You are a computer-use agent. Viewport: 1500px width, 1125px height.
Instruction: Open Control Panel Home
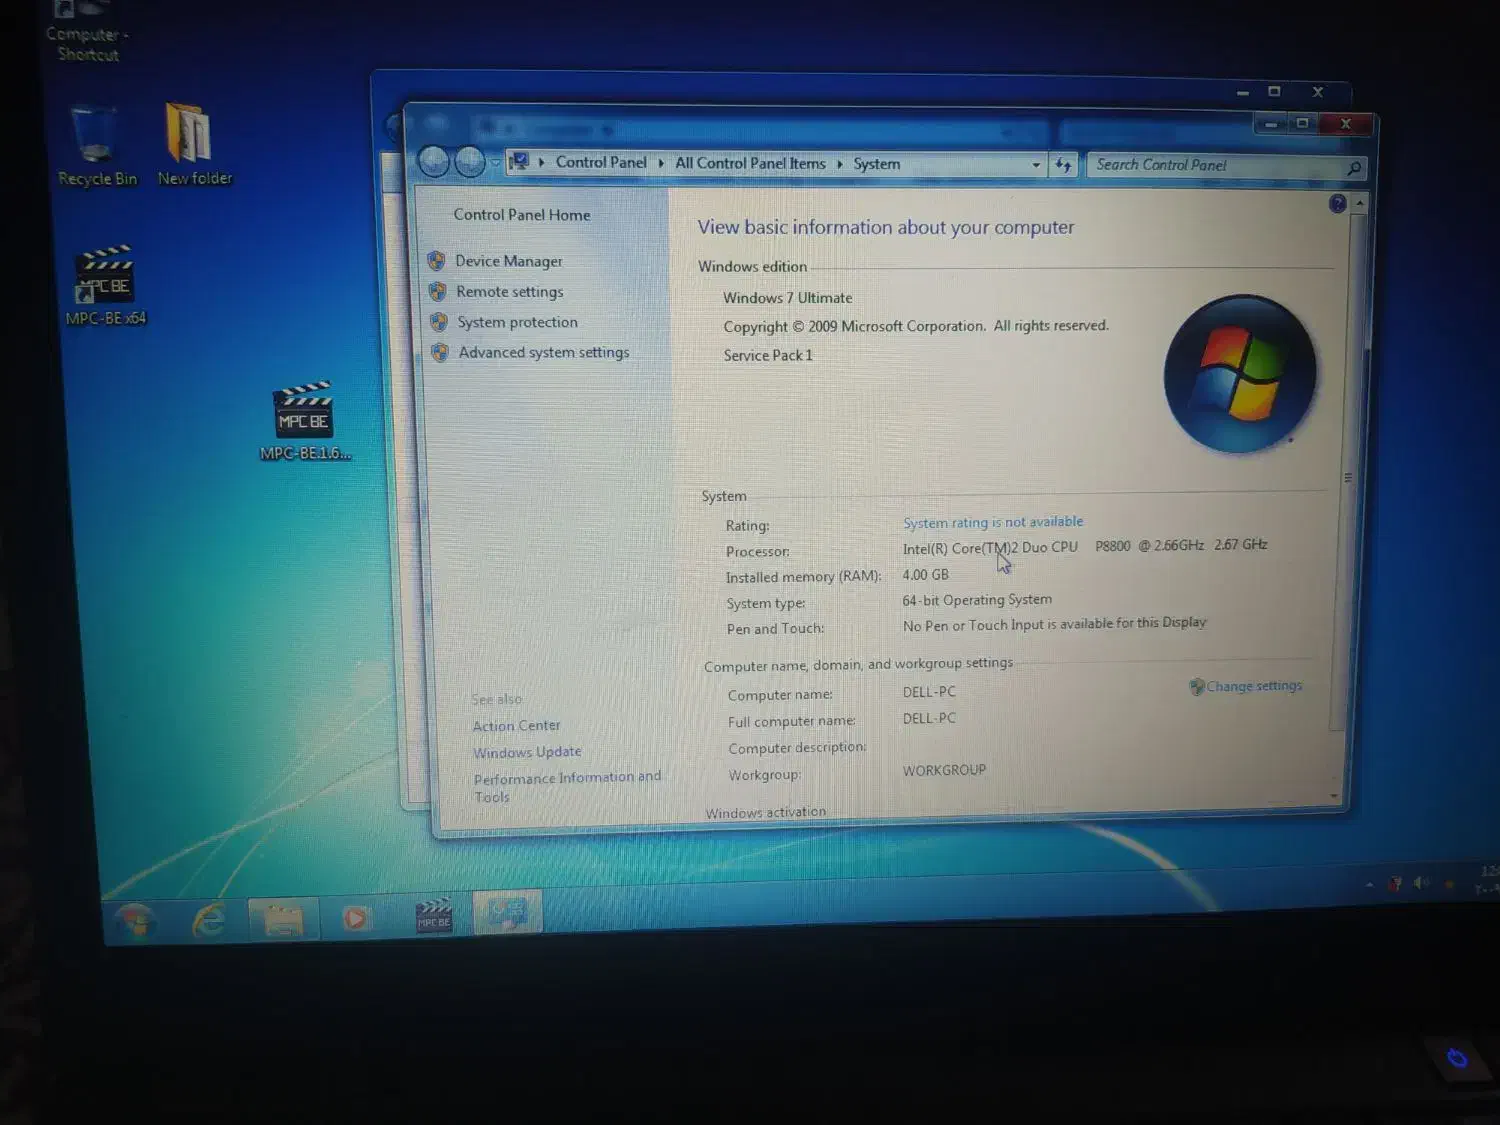(522, 215)
